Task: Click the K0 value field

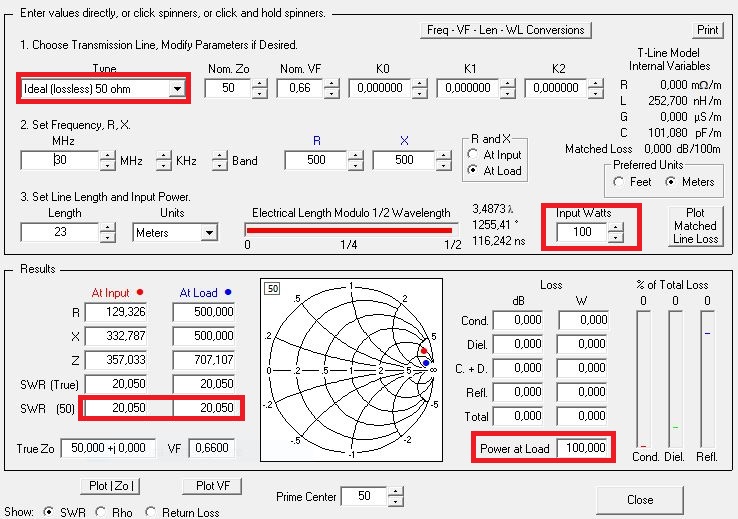Action: (380, 88)
